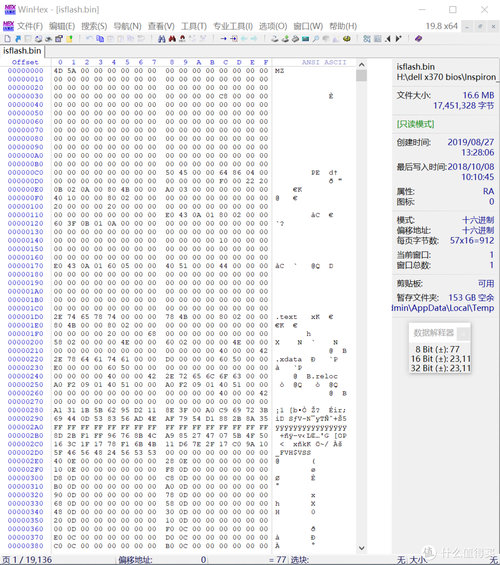Close the 数据解释器 data interpreter panel
Screen dimensions: 500x565
click(x=464, y=334)
